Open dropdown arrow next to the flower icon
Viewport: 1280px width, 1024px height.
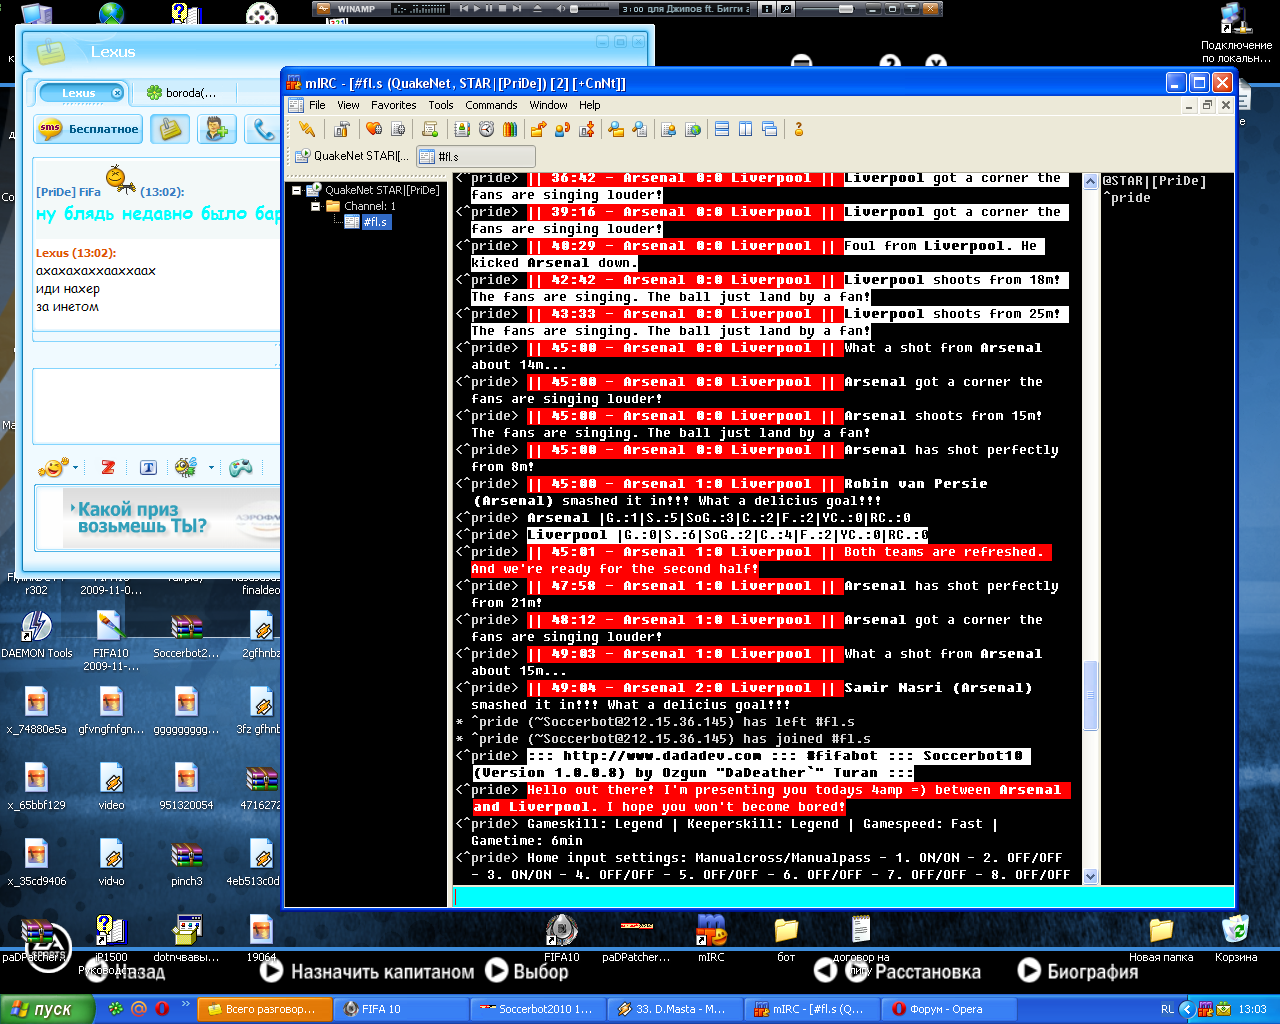pos(211,467)
